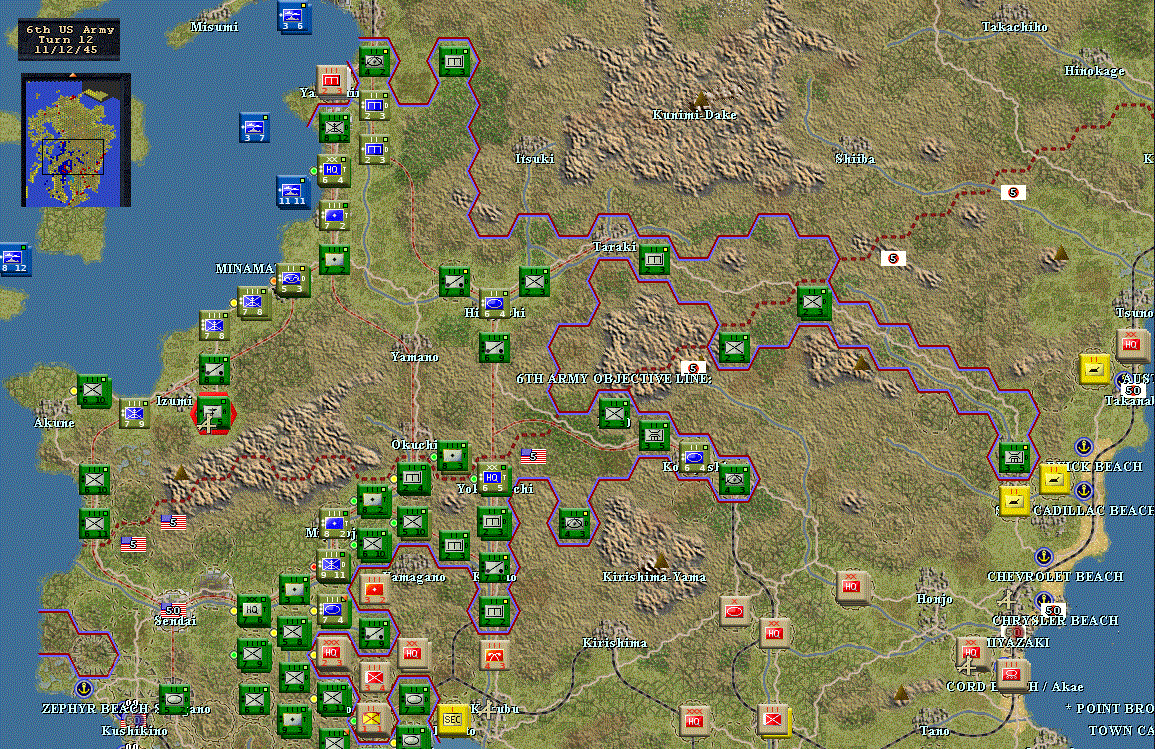Click the Misumi town label

214,27
